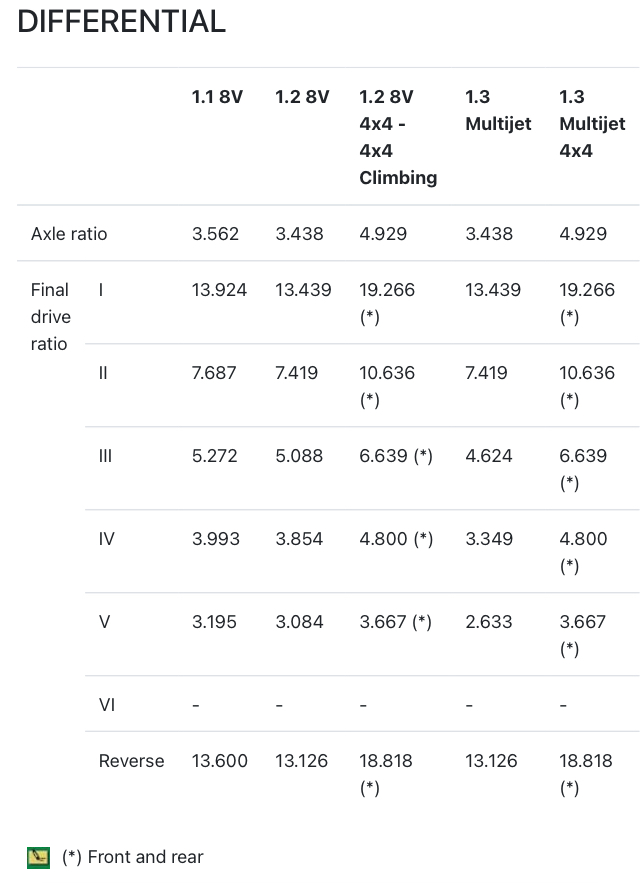The width and height of the screenshot is (640, 883).
Task: Click the 13.924 first gear value
Action: (x=219, y=290)
